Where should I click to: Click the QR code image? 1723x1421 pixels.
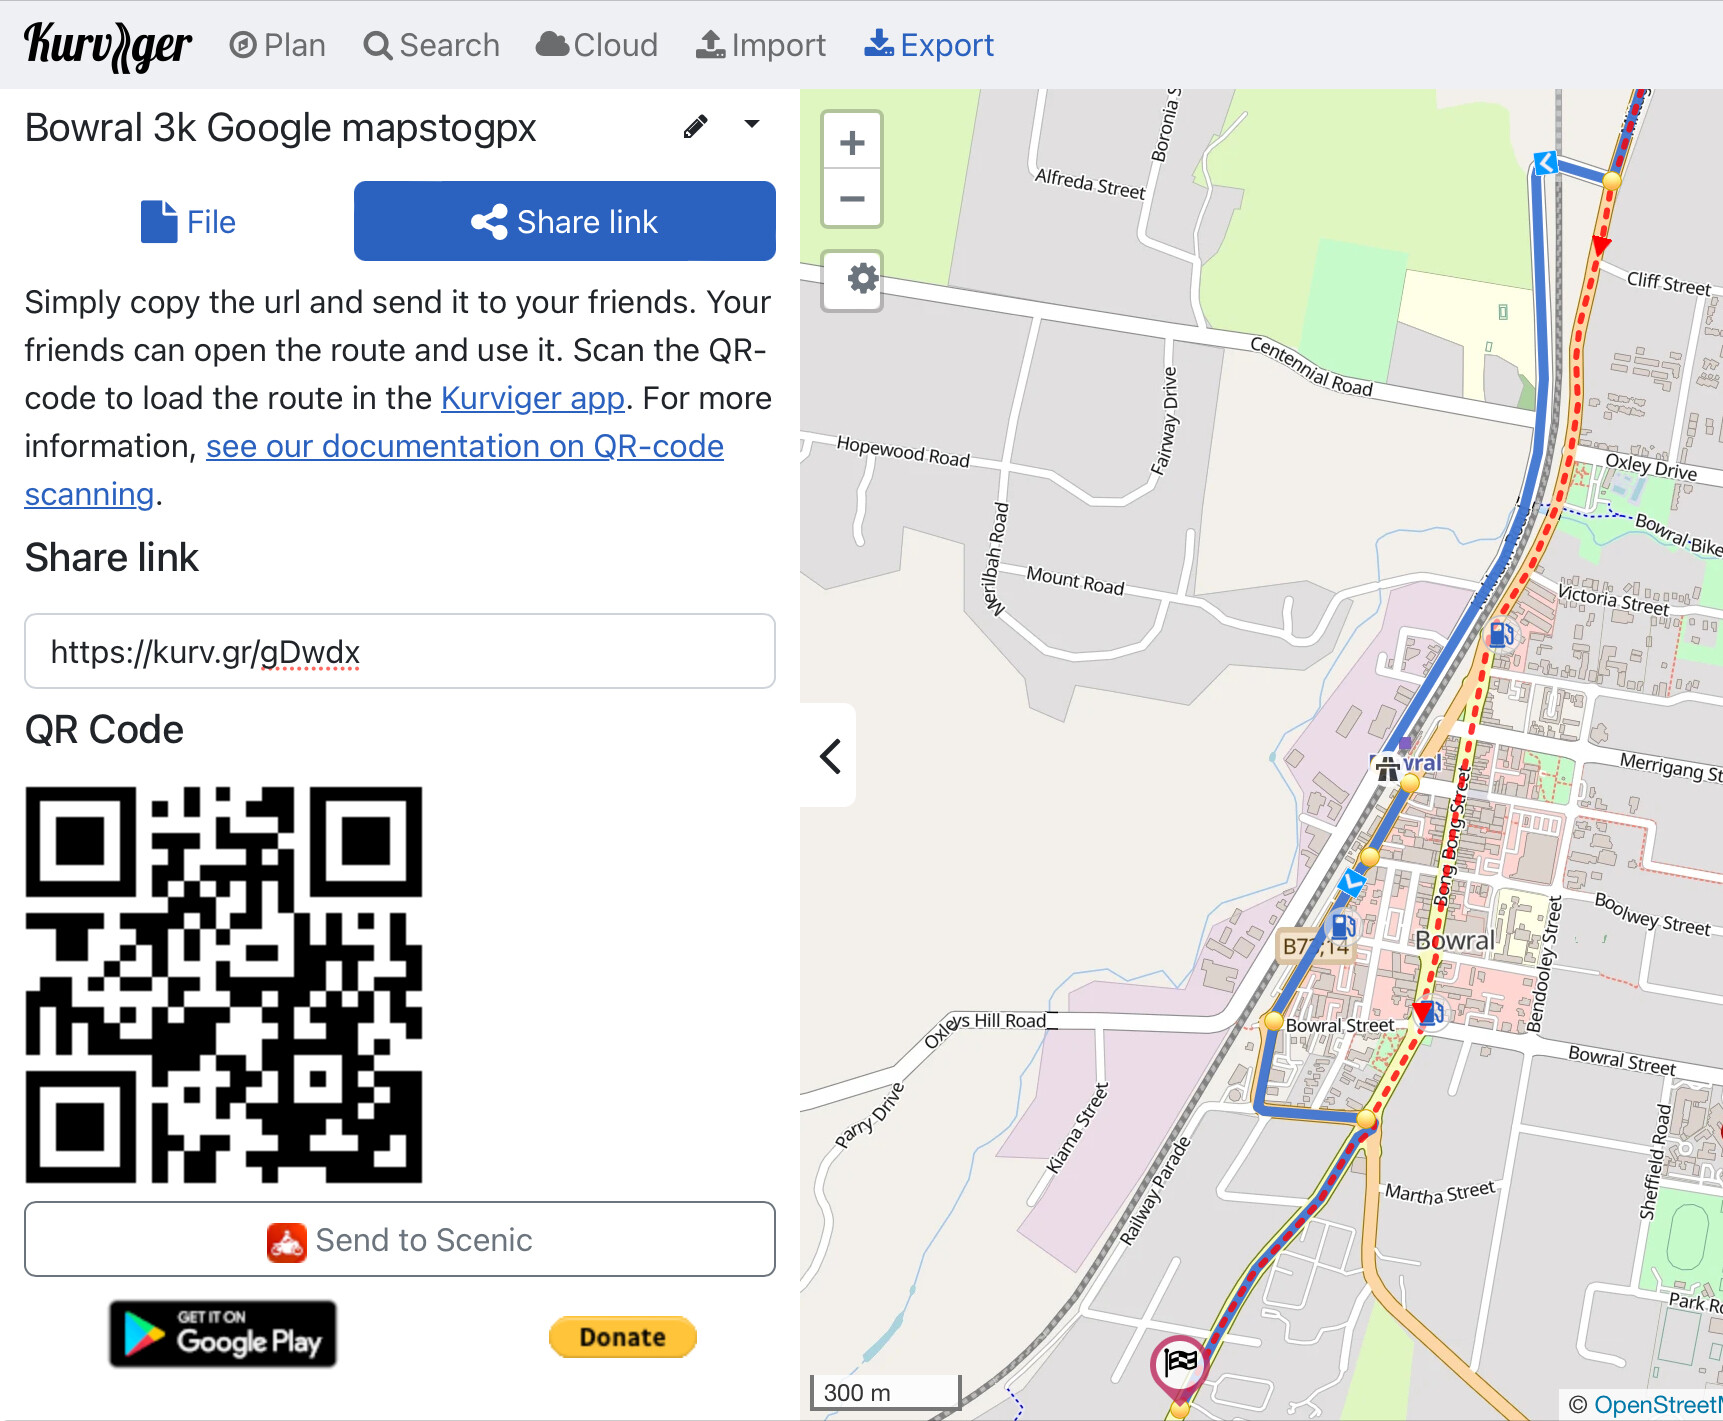click(224, 985)
